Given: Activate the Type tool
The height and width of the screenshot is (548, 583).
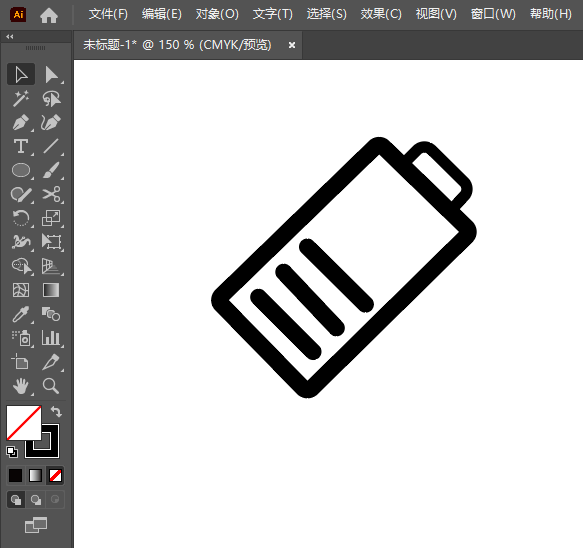Looking at the screenshot, I should tap(21, 146).
